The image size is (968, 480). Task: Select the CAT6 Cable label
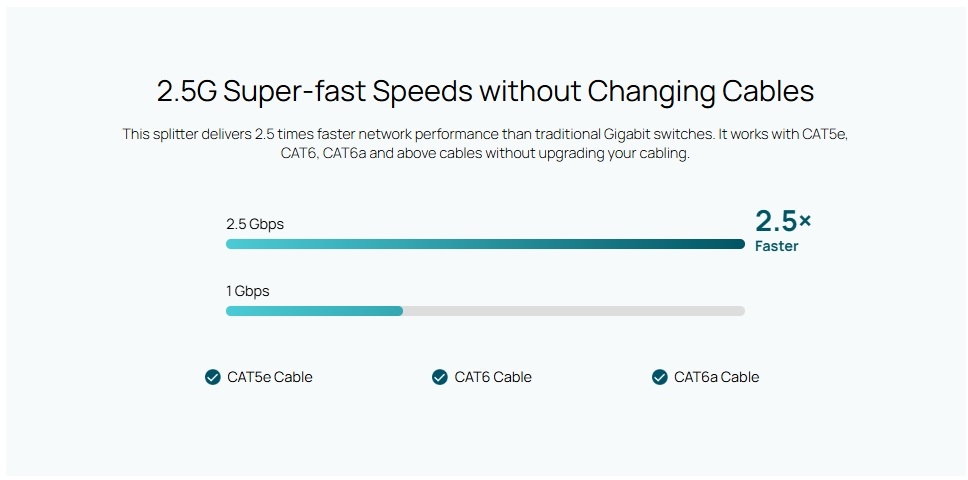coord(493,377)
